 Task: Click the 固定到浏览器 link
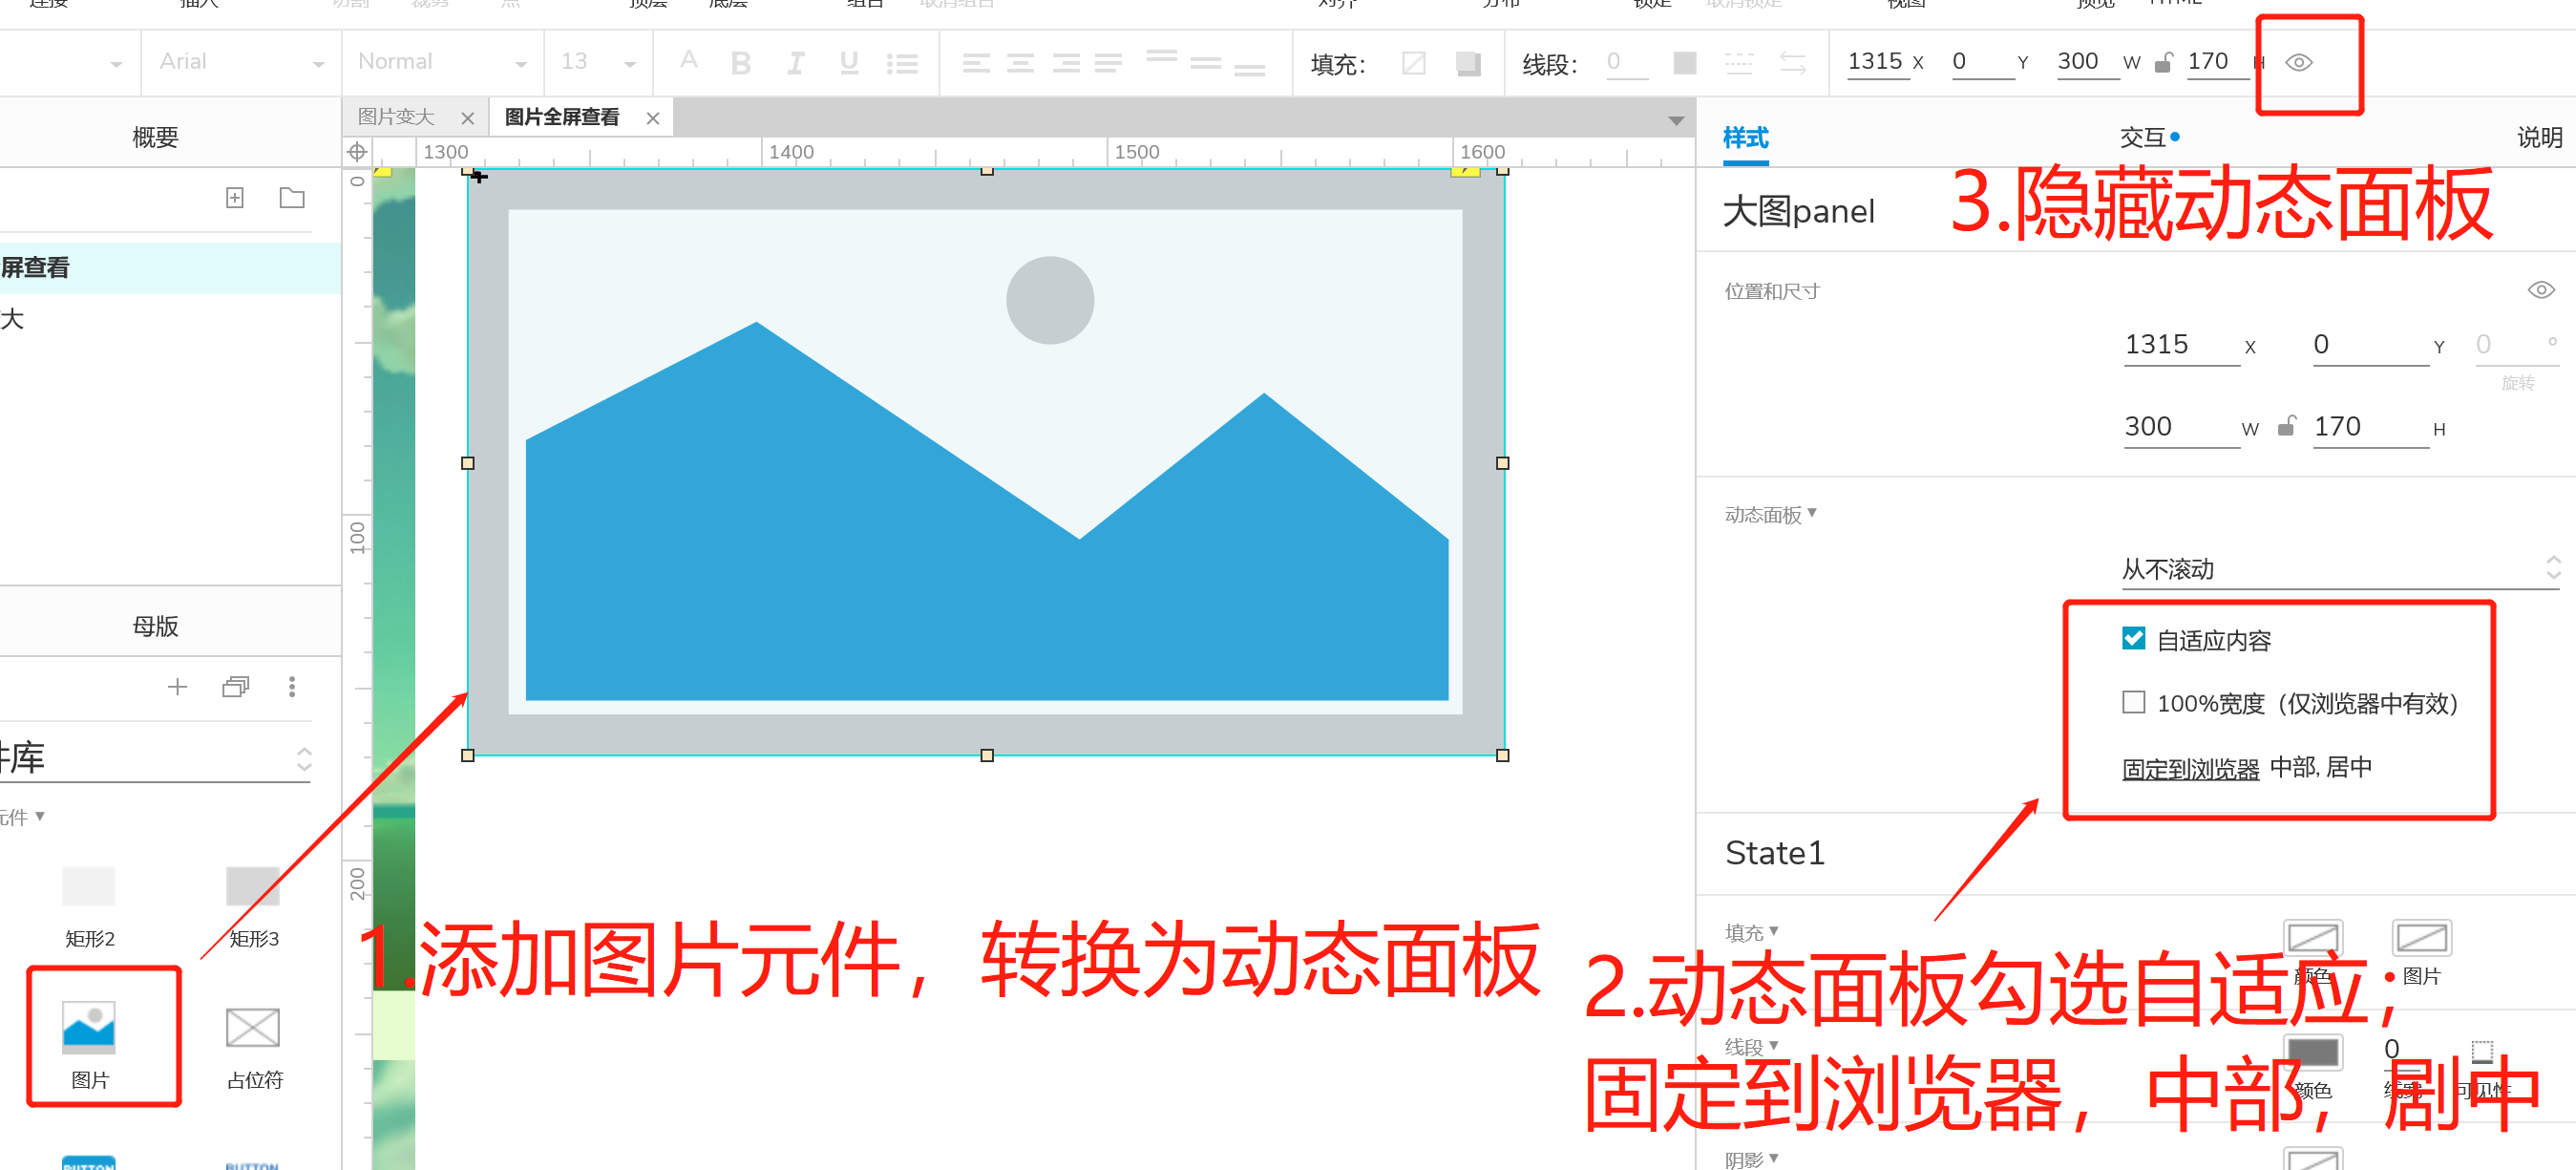2190,768
